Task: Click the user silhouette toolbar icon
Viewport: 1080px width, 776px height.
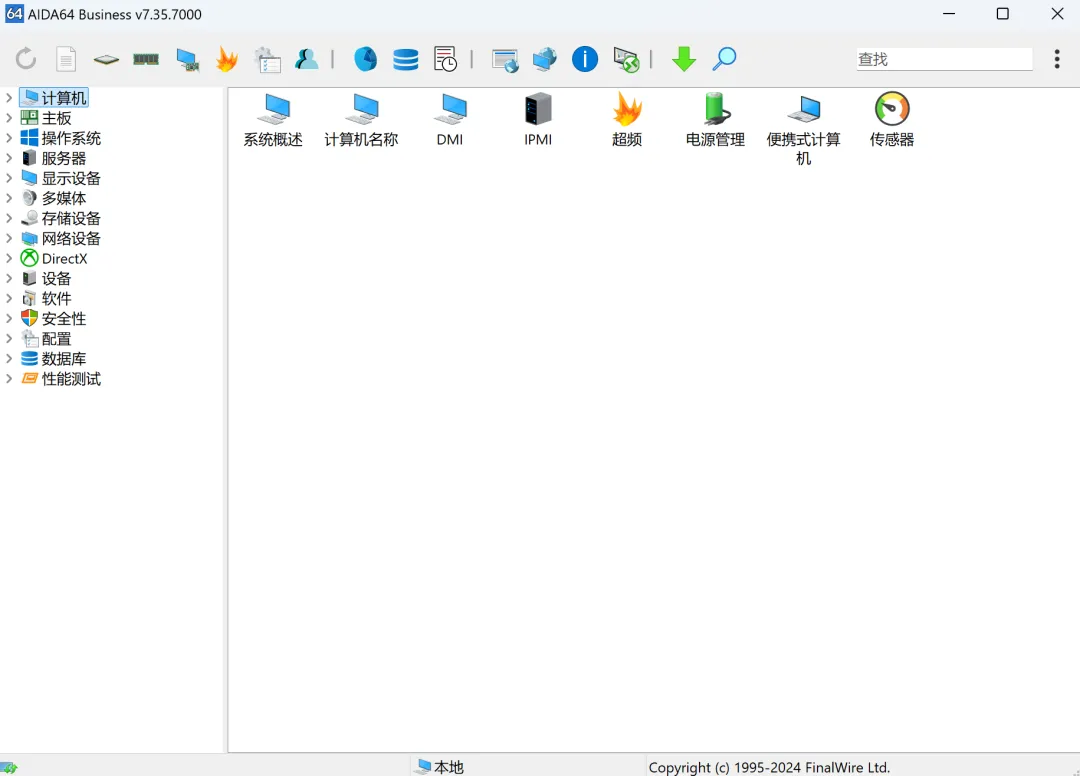Action: 307,59
